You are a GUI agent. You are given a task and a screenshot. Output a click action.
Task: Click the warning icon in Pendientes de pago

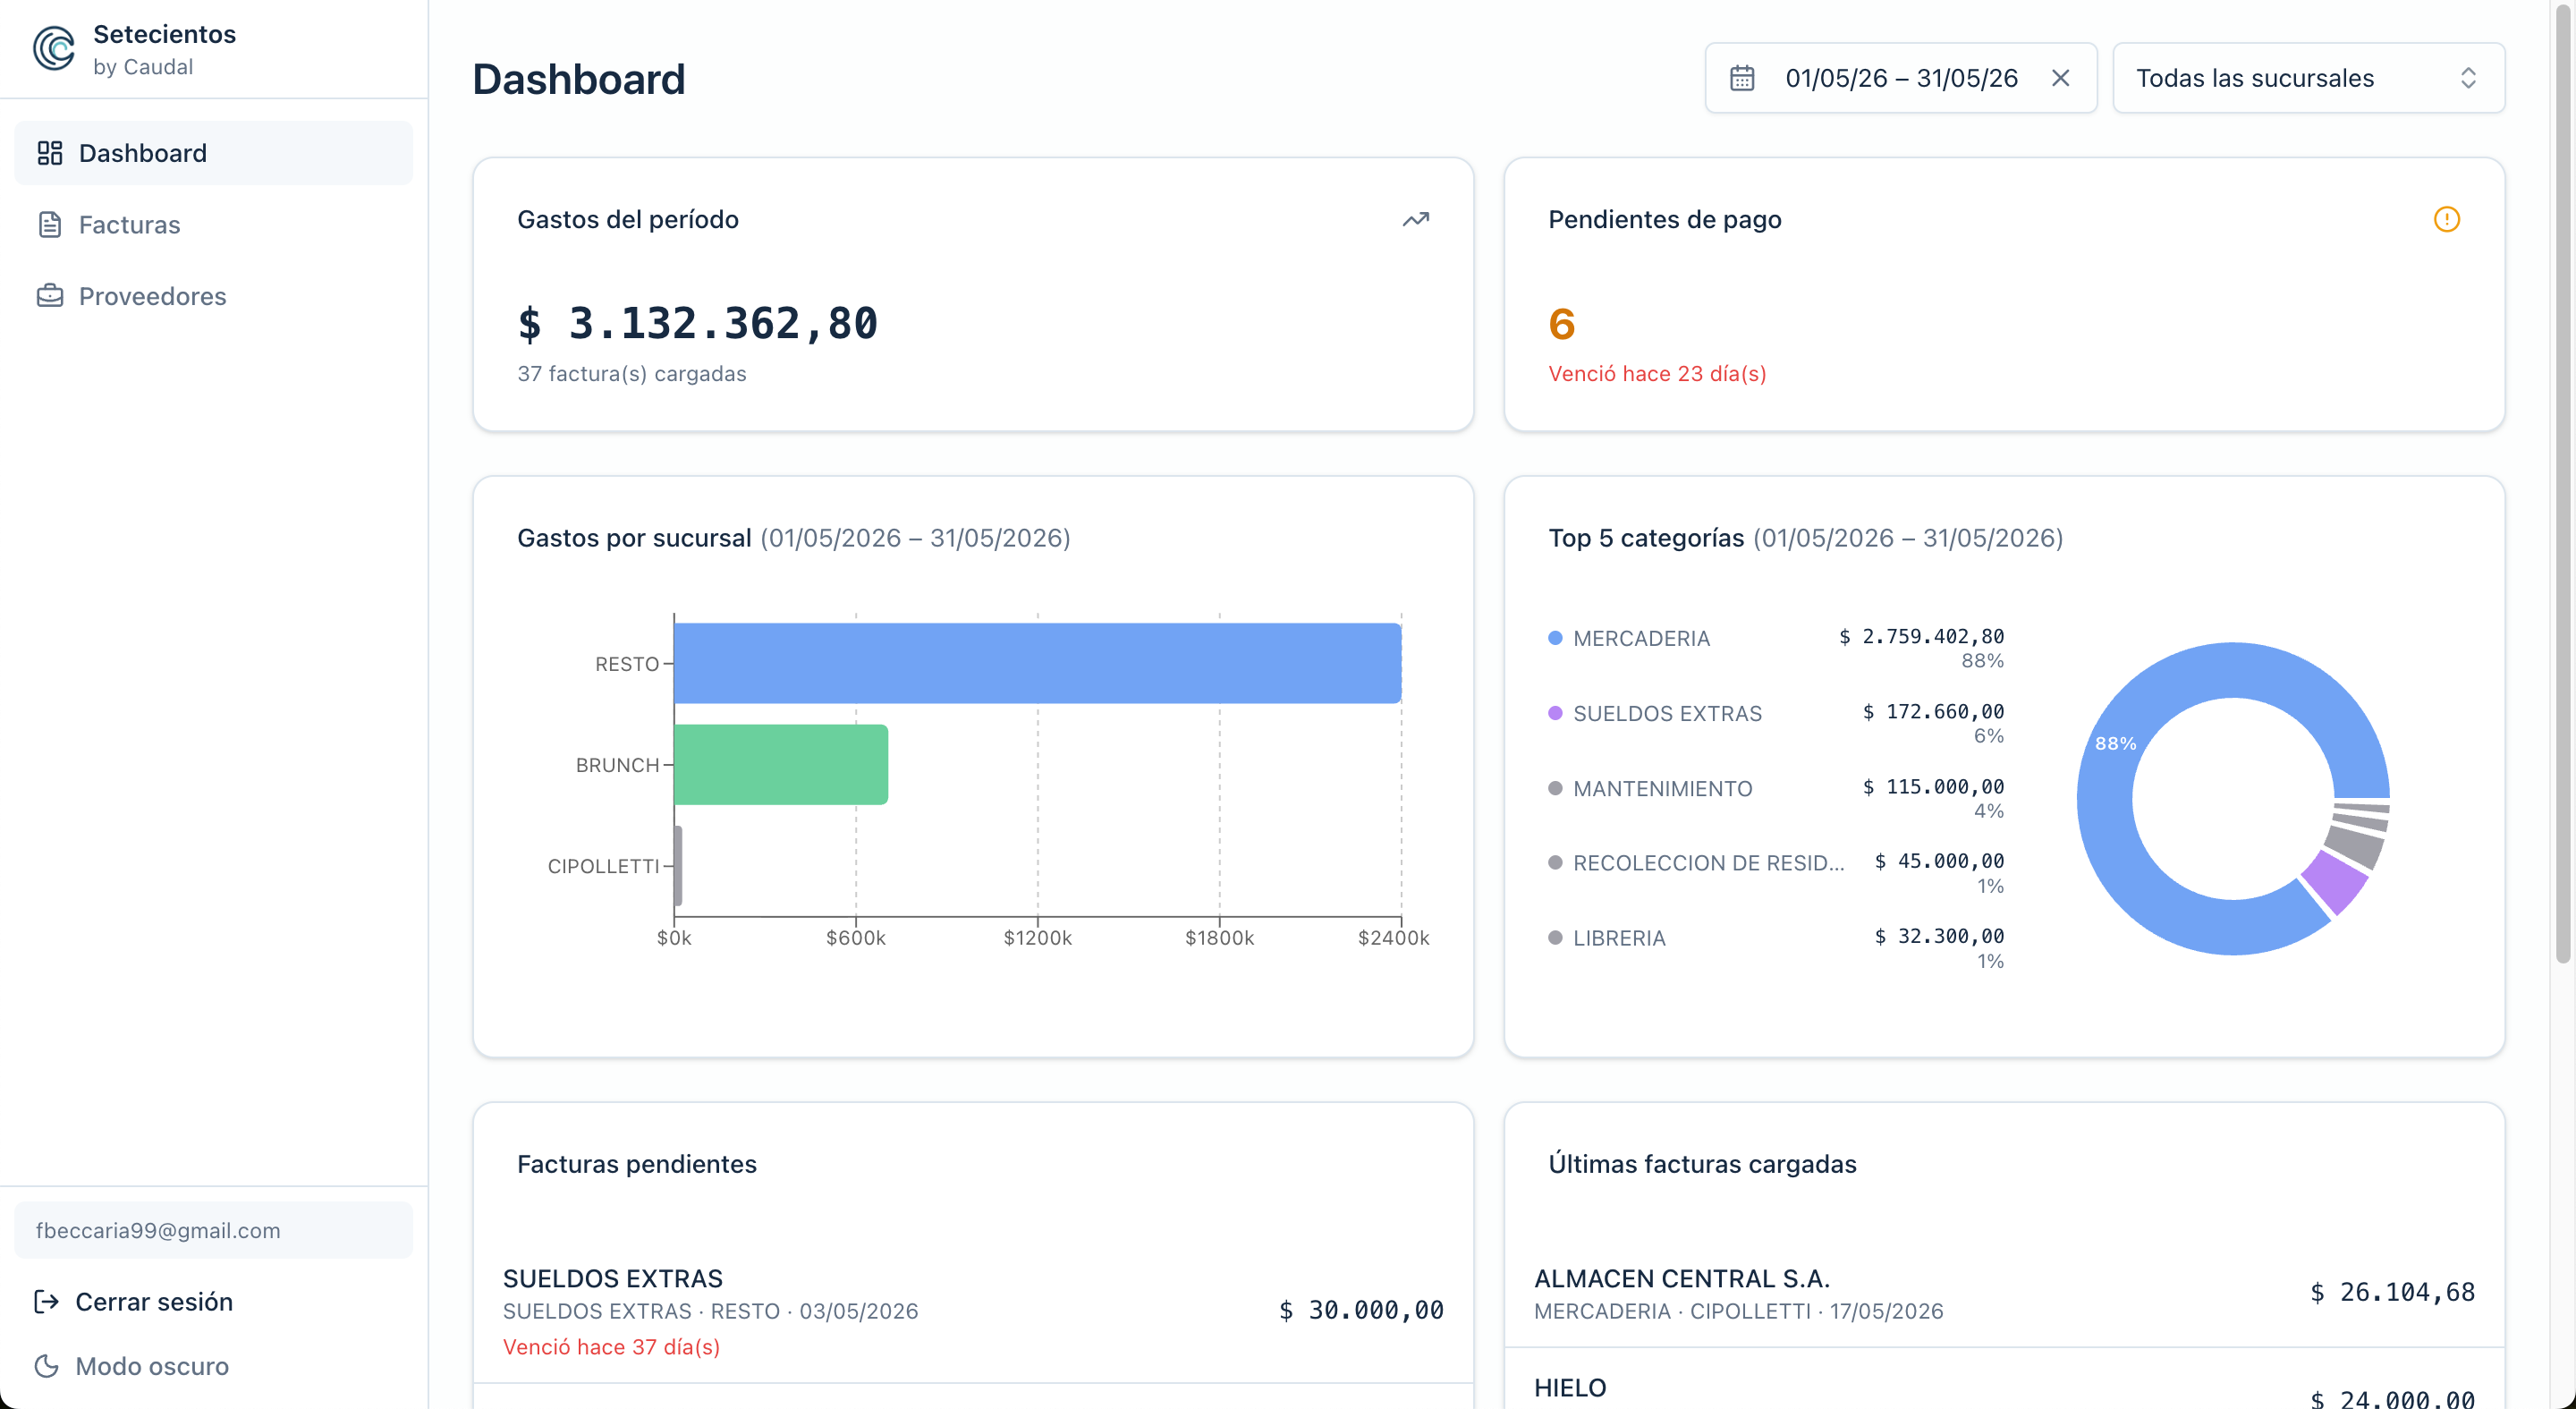pyautogui.click(x=2447, y=219)
